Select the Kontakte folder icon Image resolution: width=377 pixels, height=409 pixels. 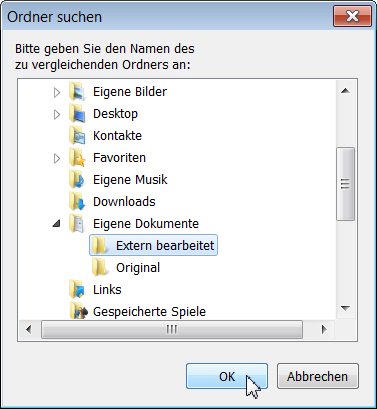click(77, 136)
